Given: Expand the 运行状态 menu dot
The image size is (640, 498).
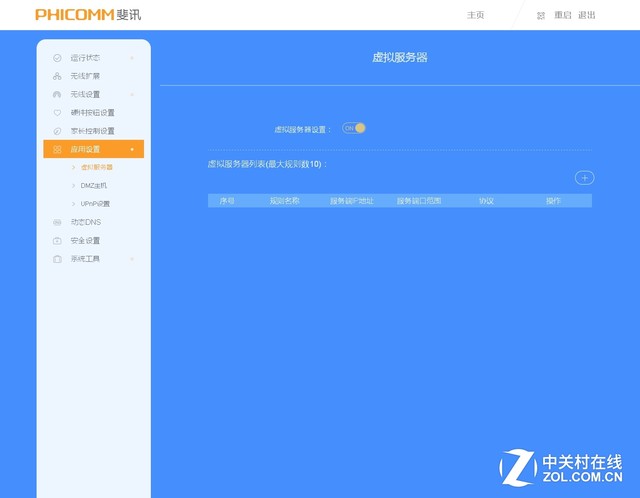Looking at the screenshot, I should click(132, 58).
